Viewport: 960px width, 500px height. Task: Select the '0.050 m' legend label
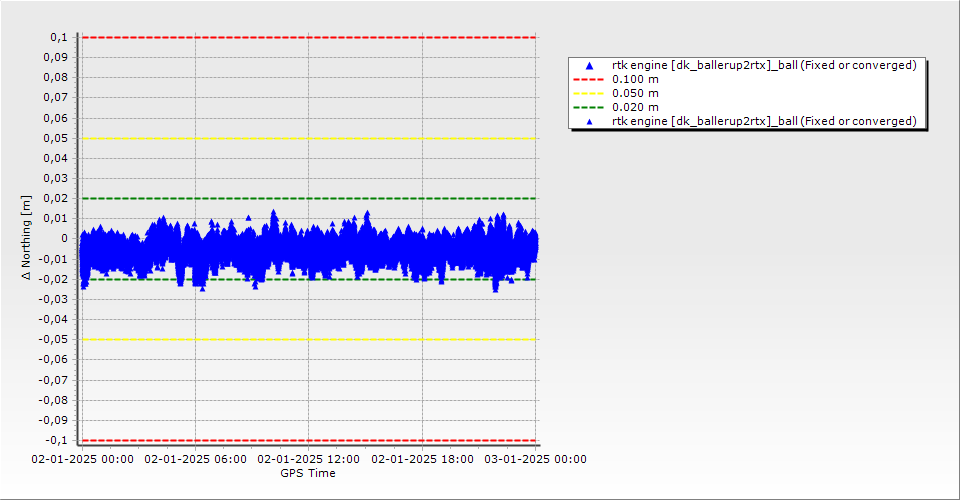[x=636, y=94]
